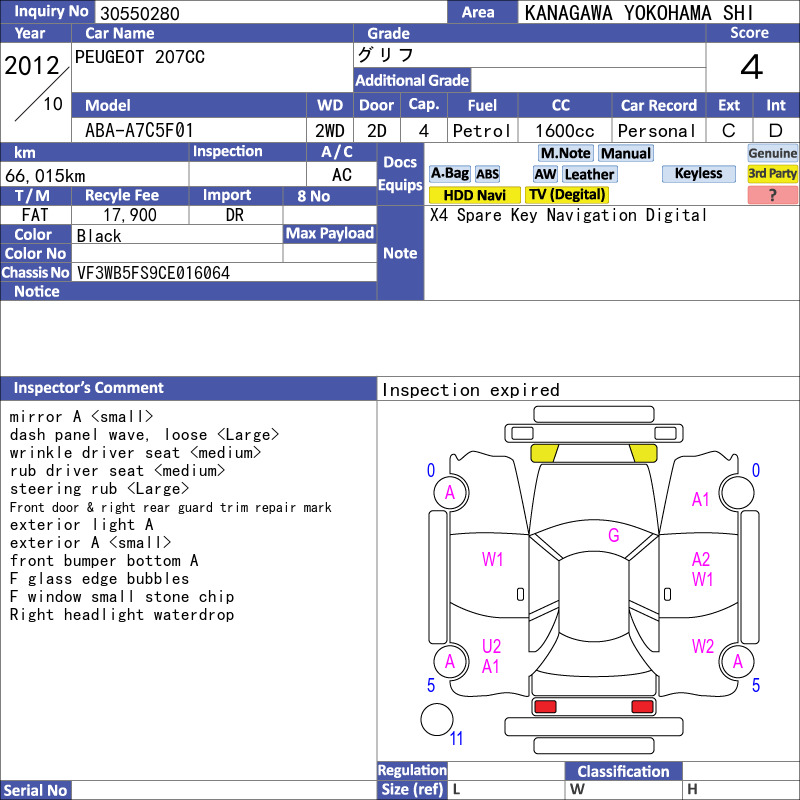Click the G mark on windshield diagram
Viewport: 800px width, 800px height.
point(613,535)
